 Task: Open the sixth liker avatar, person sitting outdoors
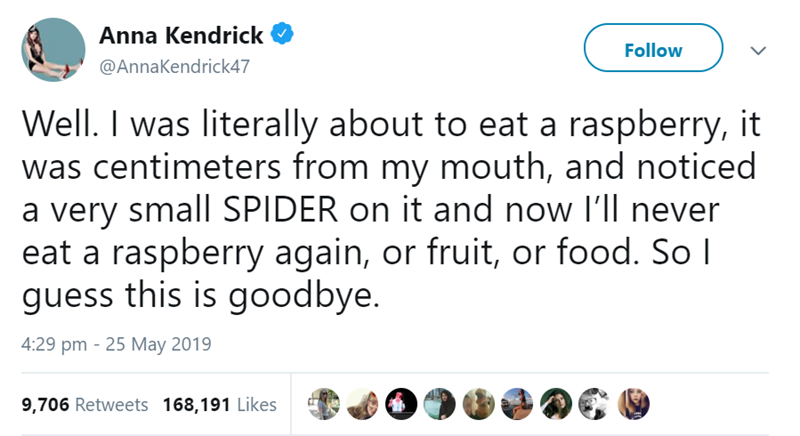(x=516, y=402)
